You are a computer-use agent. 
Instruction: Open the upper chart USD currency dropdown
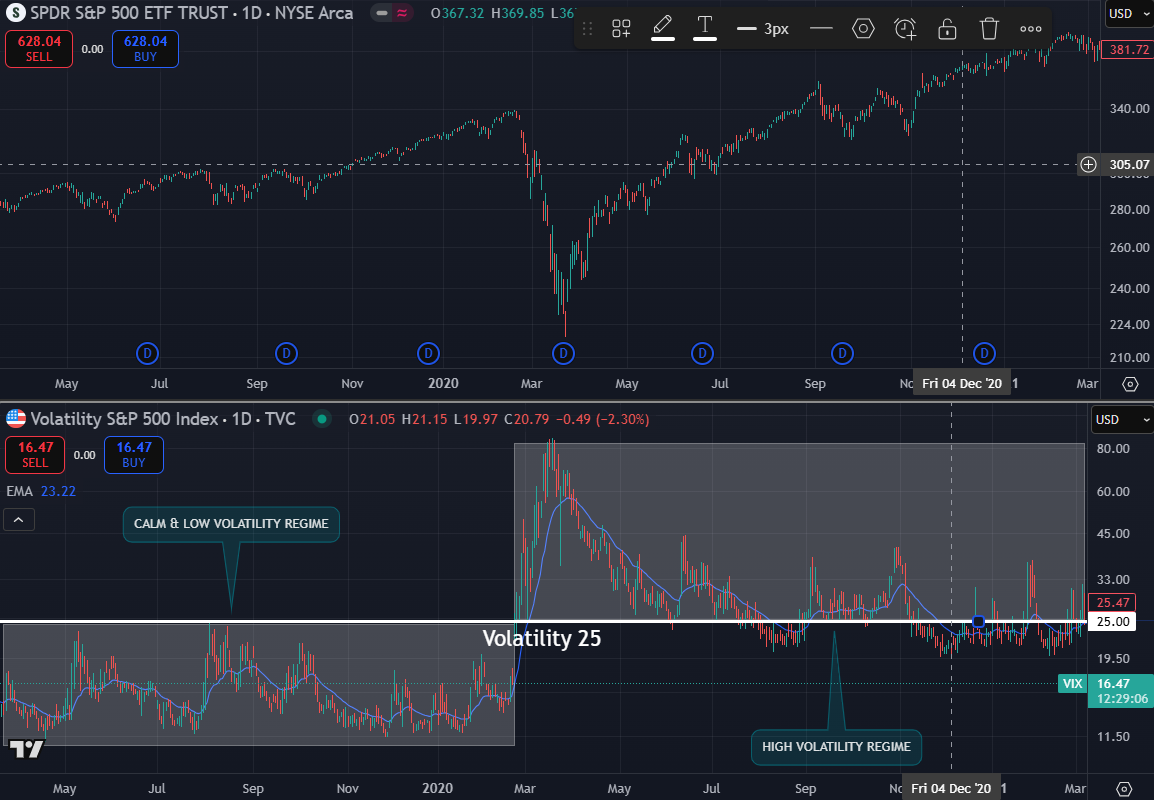(1127, 13)
